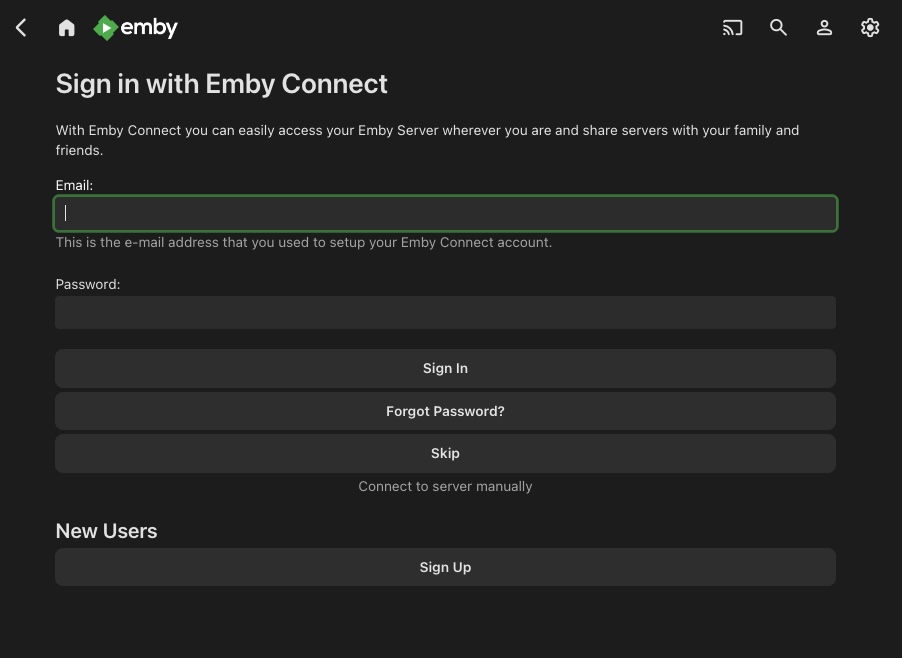
Task: Focus the Password input field
Action: [x=445, y=313]
